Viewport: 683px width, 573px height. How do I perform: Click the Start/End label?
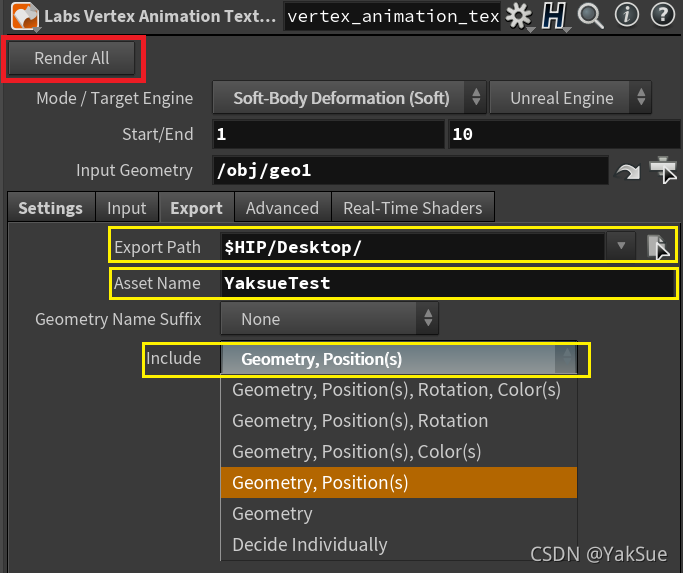click(x=158, y=134)
